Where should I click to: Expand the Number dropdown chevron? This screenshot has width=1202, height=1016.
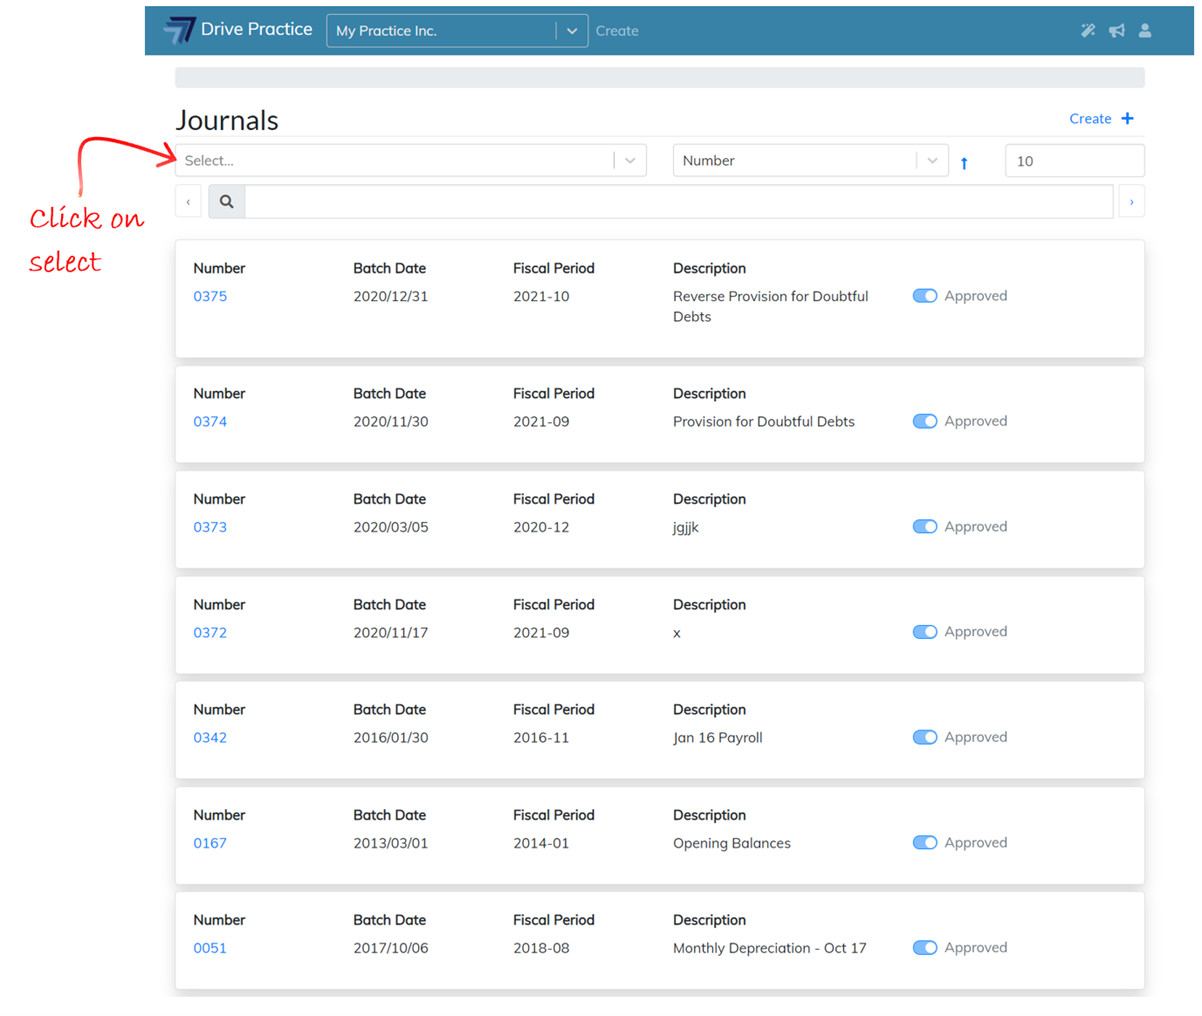(x=932, y=161)
